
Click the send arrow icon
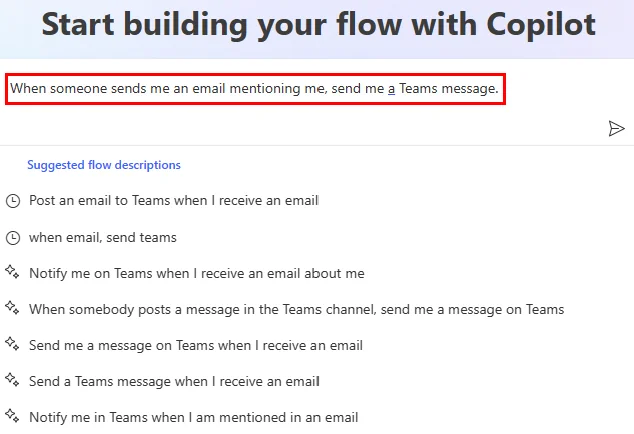(x=616, y=129)
